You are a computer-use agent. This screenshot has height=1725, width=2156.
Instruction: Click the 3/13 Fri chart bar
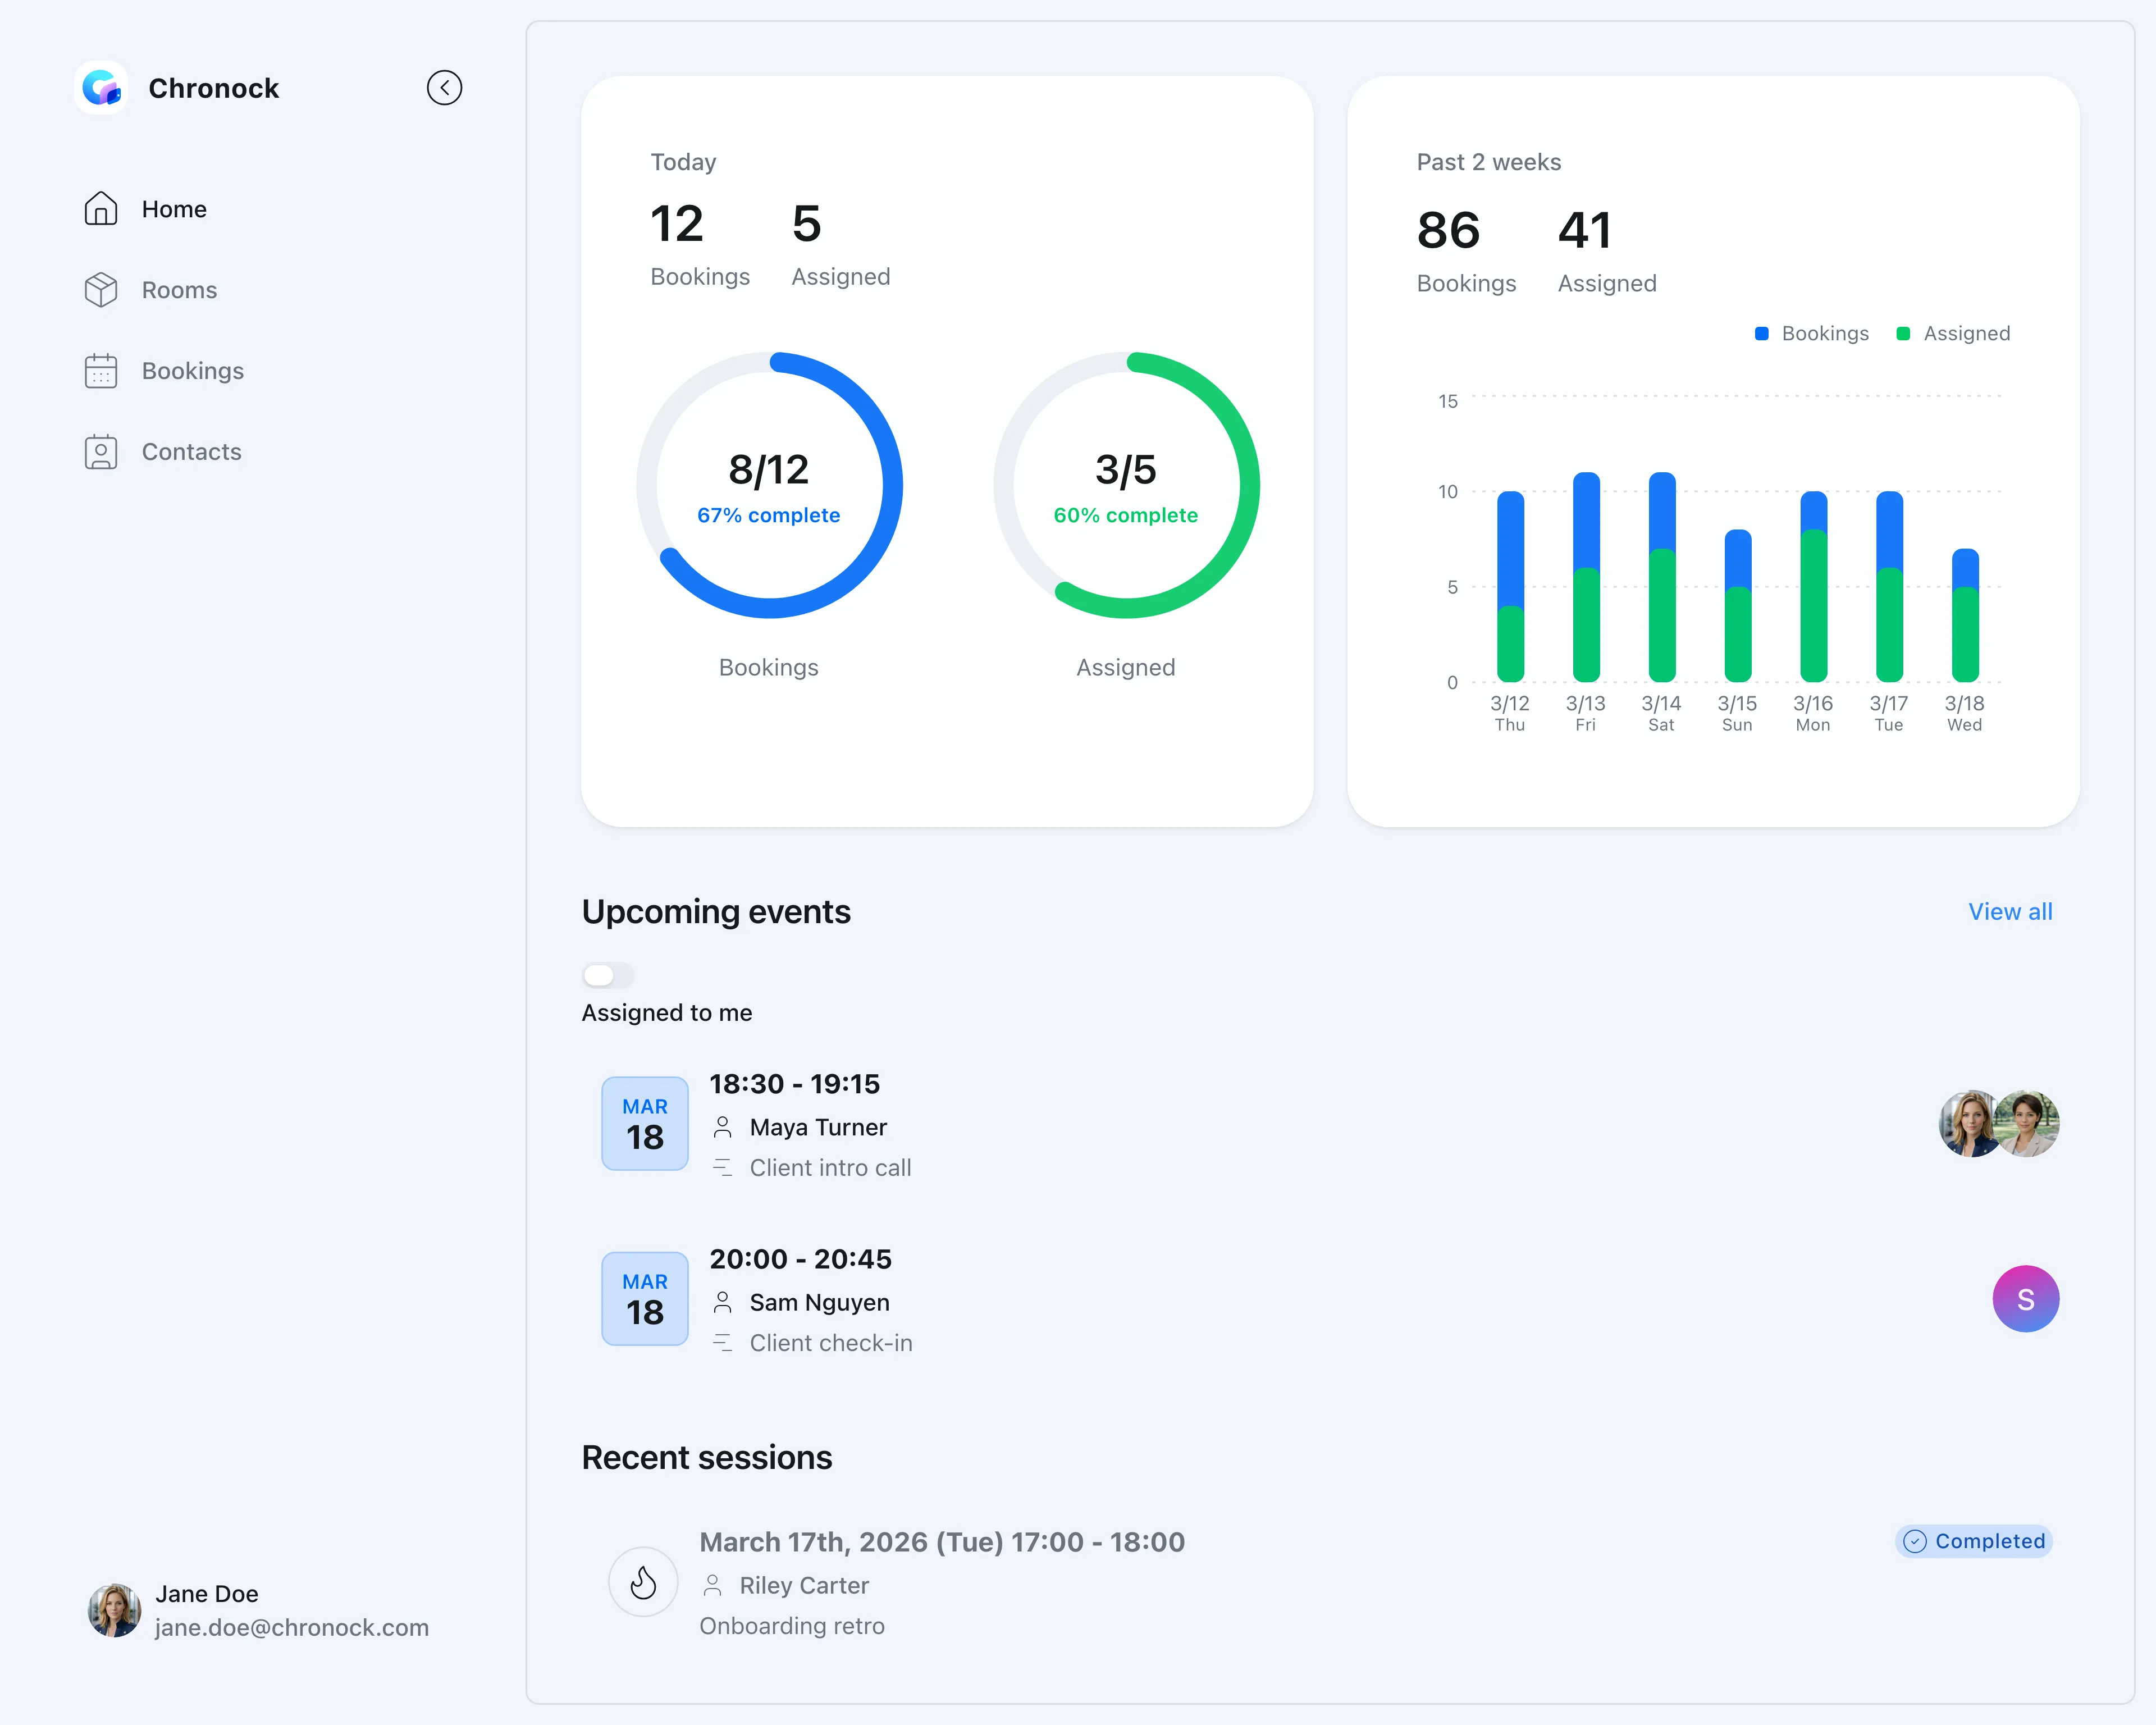click(1586, 577)
